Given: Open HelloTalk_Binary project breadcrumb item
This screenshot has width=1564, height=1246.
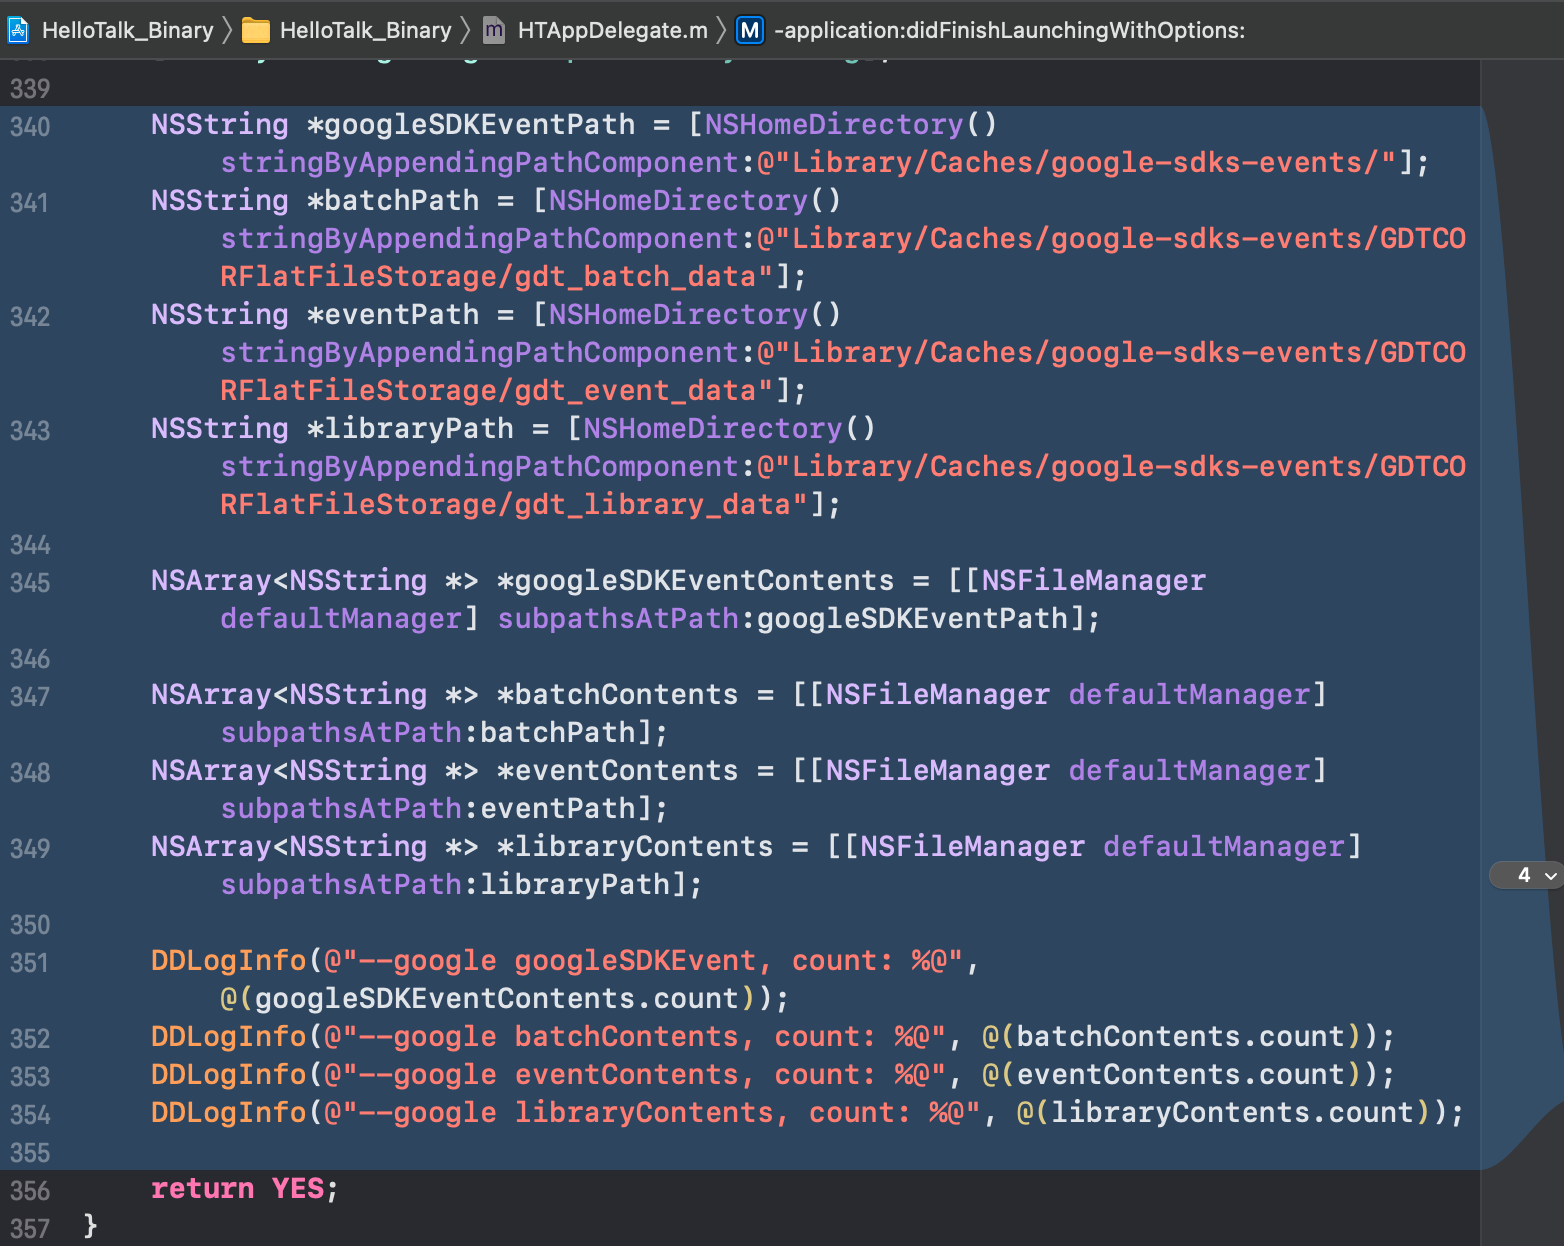Looking at the screenshot, I should coord(127,30).
